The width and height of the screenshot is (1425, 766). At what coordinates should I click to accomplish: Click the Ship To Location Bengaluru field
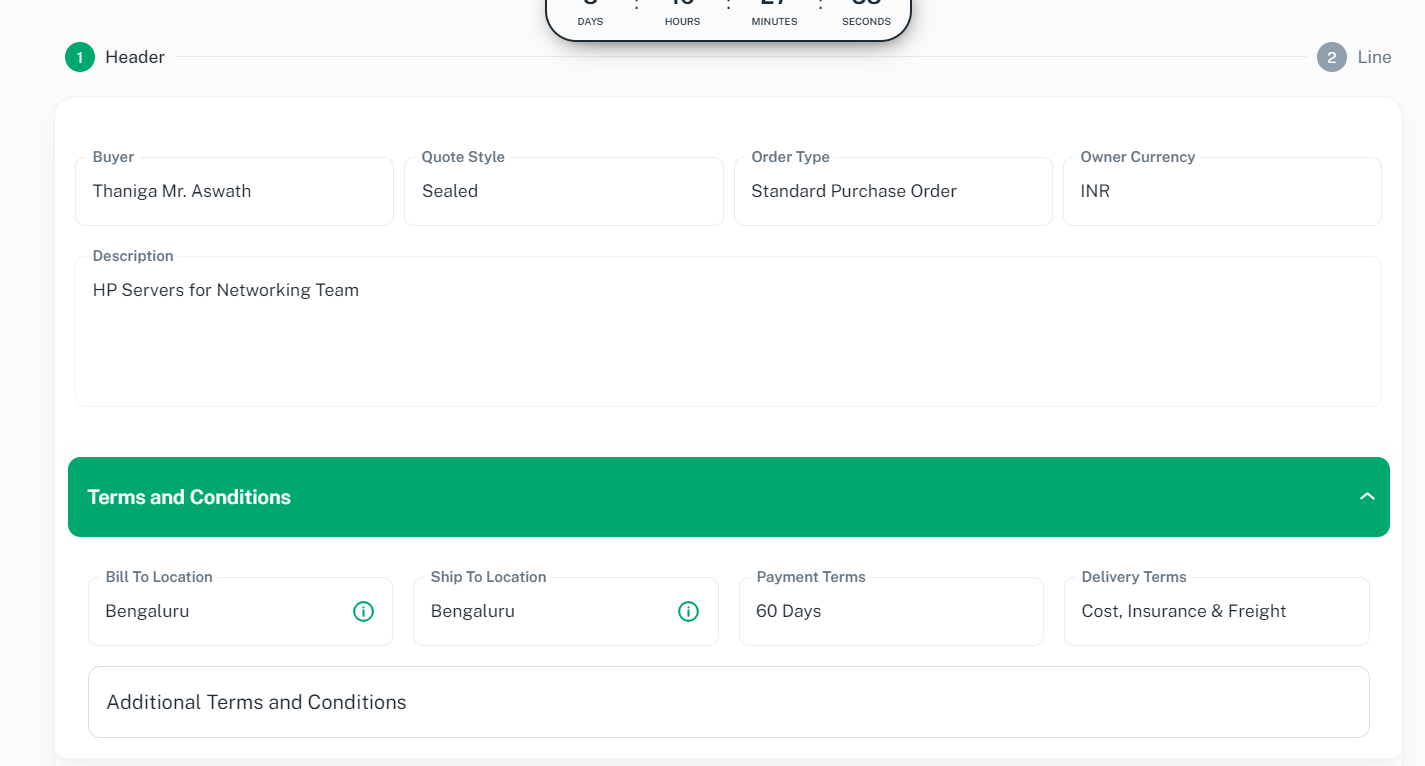pos(545,611)
